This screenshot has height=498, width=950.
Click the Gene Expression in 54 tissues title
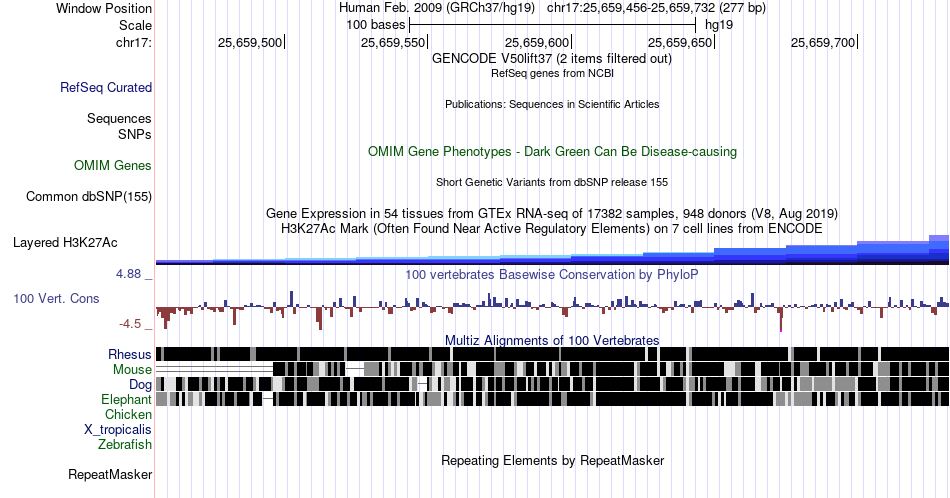pyautogui.click(x=552, y=213)
